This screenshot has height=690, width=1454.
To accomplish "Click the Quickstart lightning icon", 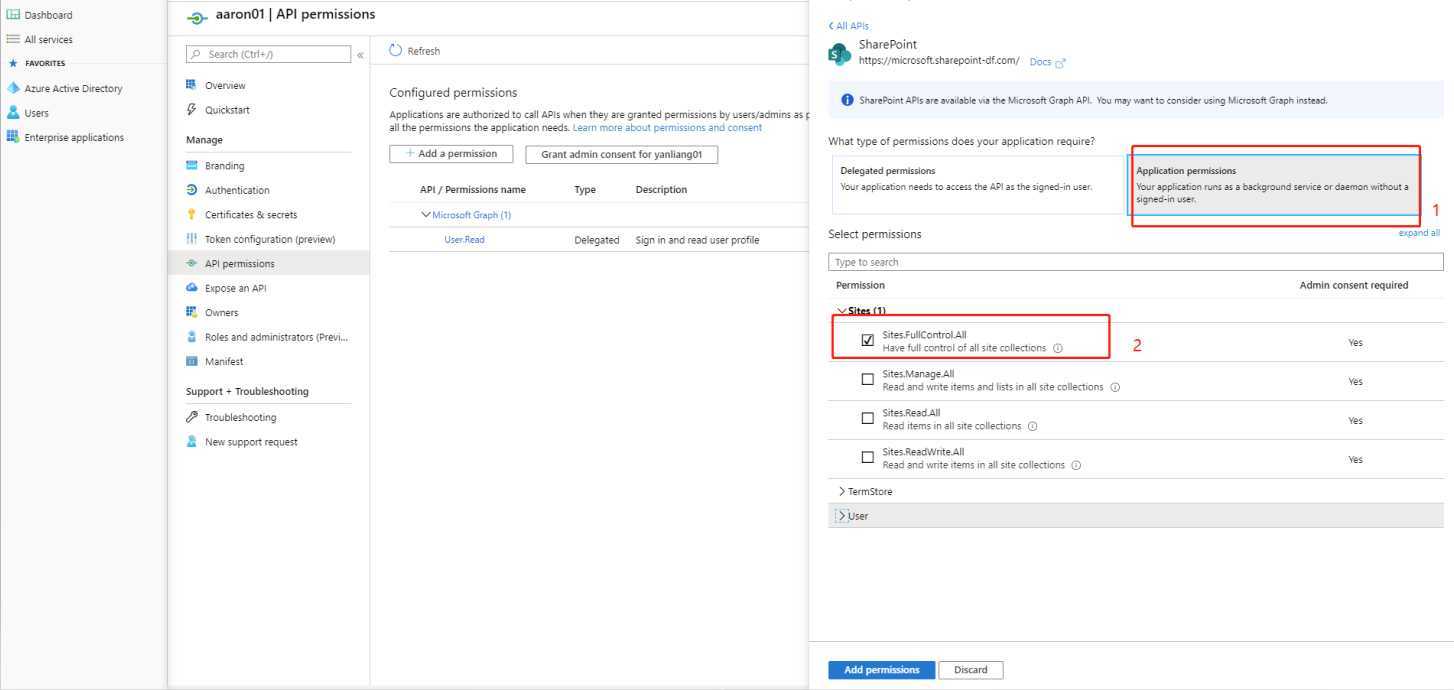I will [192, 110].
